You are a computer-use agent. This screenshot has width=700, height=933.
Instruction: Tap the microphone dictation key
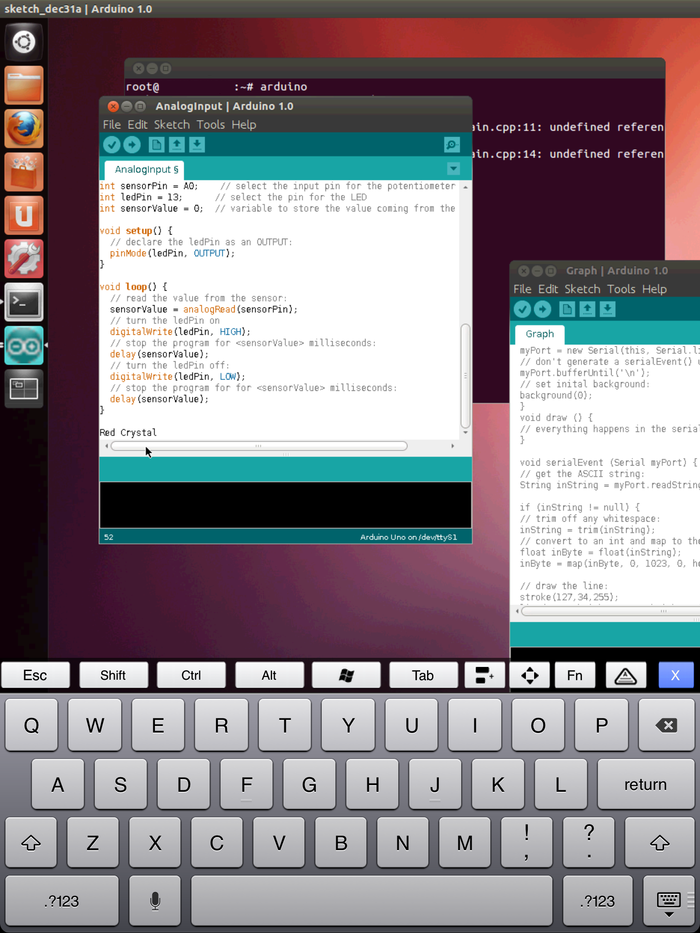(155, 901)
